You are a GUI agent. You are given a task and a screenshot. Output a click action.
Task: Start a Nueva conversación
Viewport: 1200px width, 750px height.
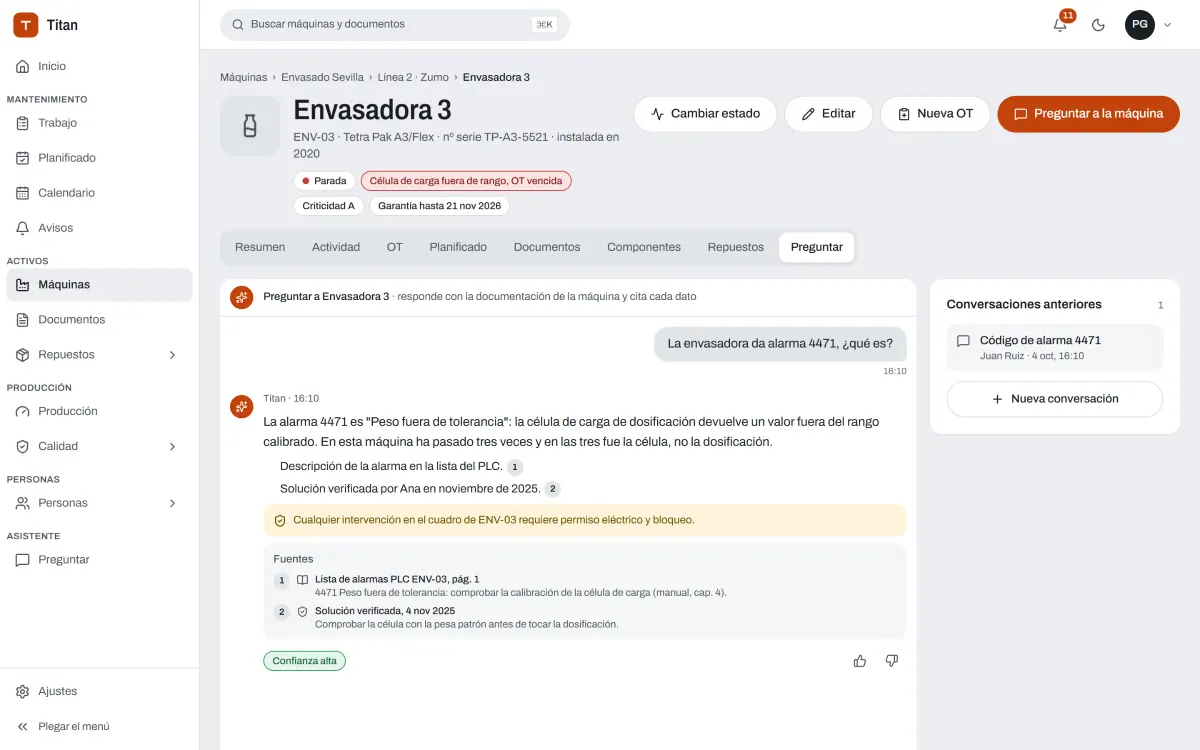coord(1055,399)
